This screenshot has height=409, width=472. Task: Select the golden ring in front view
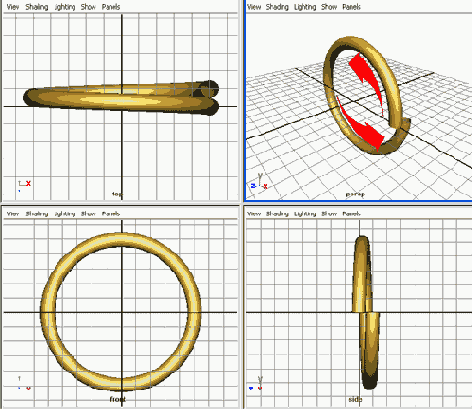point(121,312)
